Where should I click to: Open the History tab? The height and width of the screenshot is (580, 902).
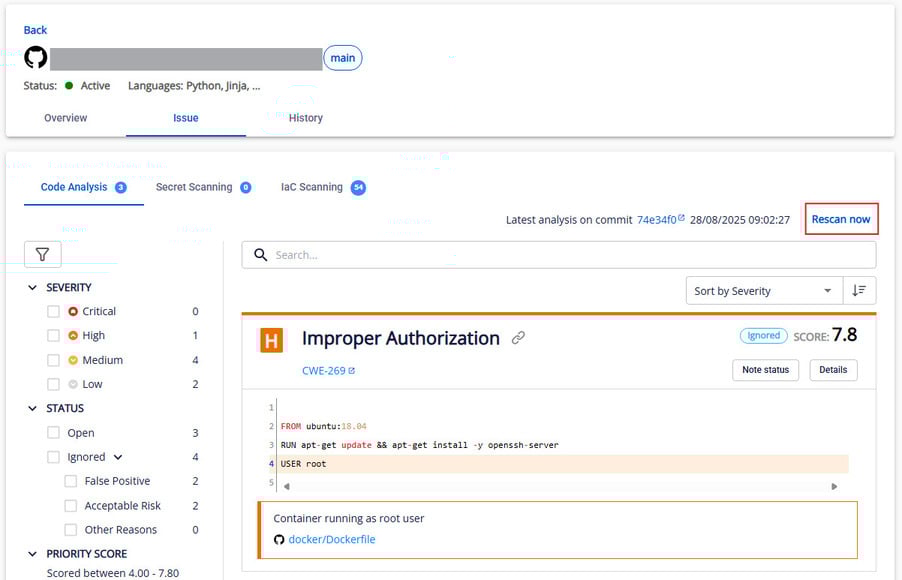305,118
